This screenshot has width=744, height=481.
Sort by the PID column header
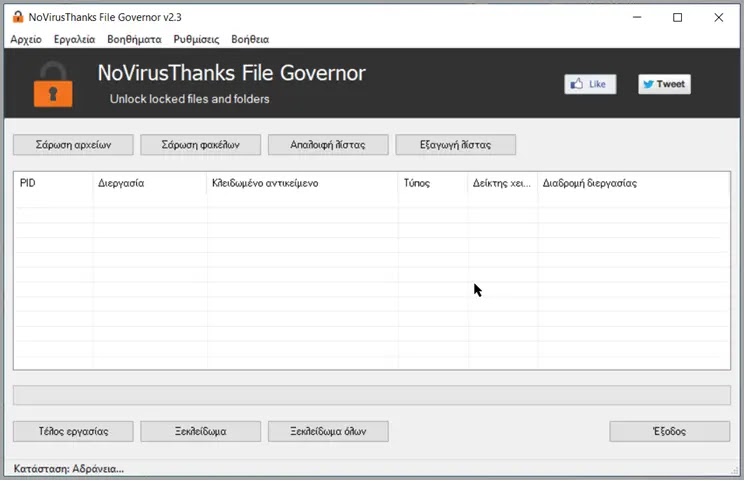click(x=53, y=183)
